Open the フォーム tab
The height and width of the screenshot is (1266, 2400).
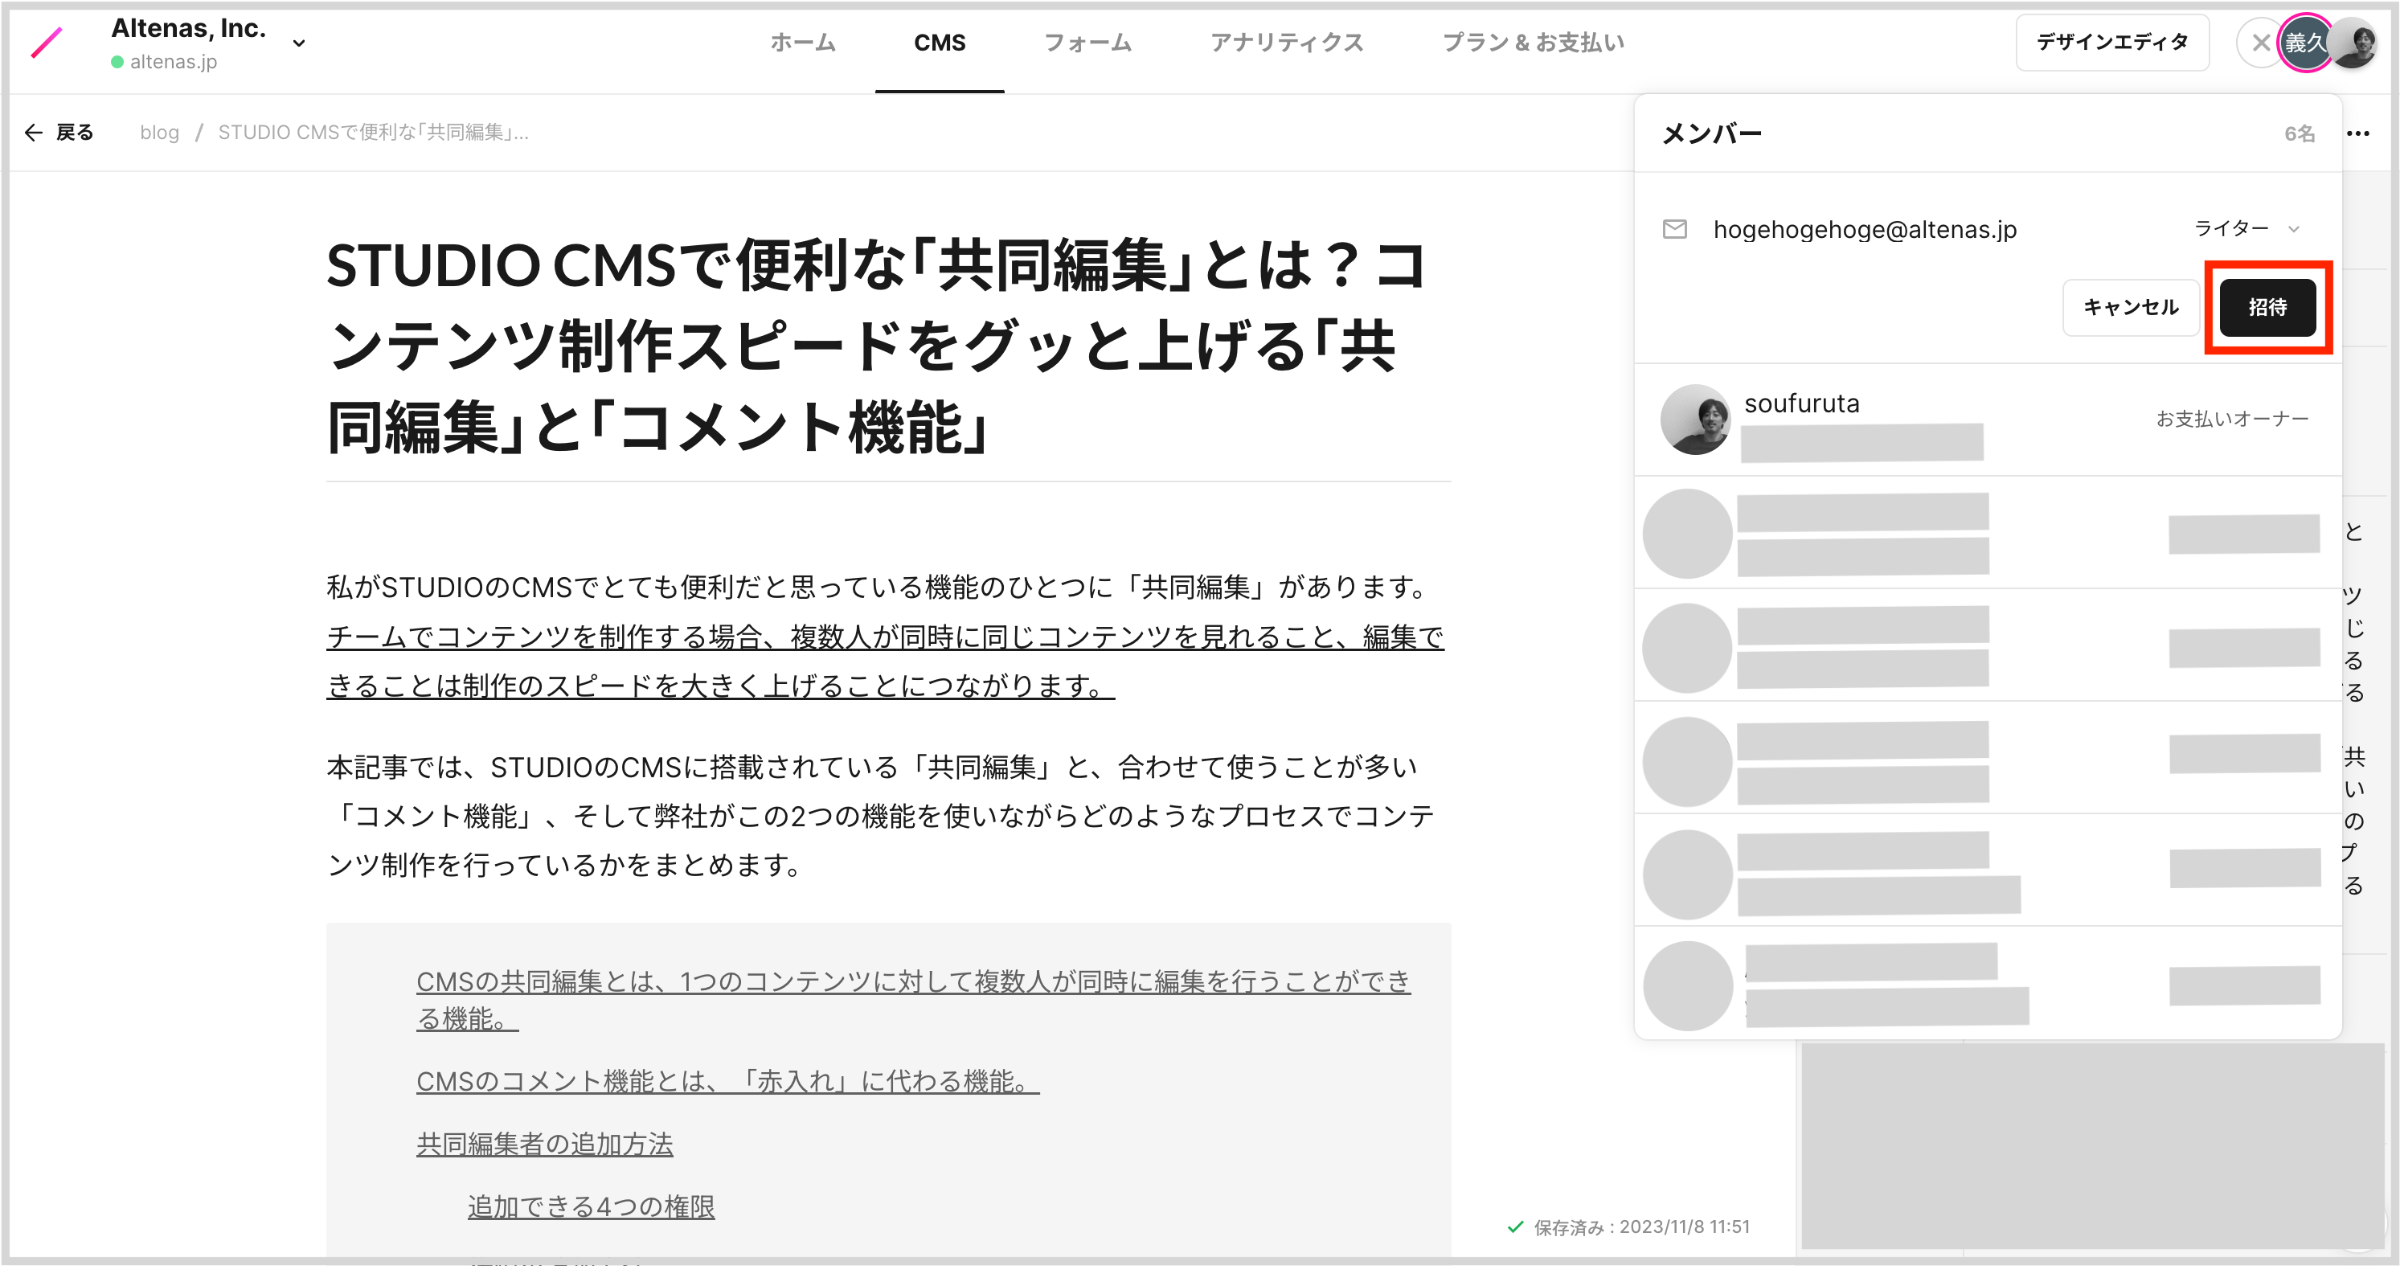[x=1087, y=43]
